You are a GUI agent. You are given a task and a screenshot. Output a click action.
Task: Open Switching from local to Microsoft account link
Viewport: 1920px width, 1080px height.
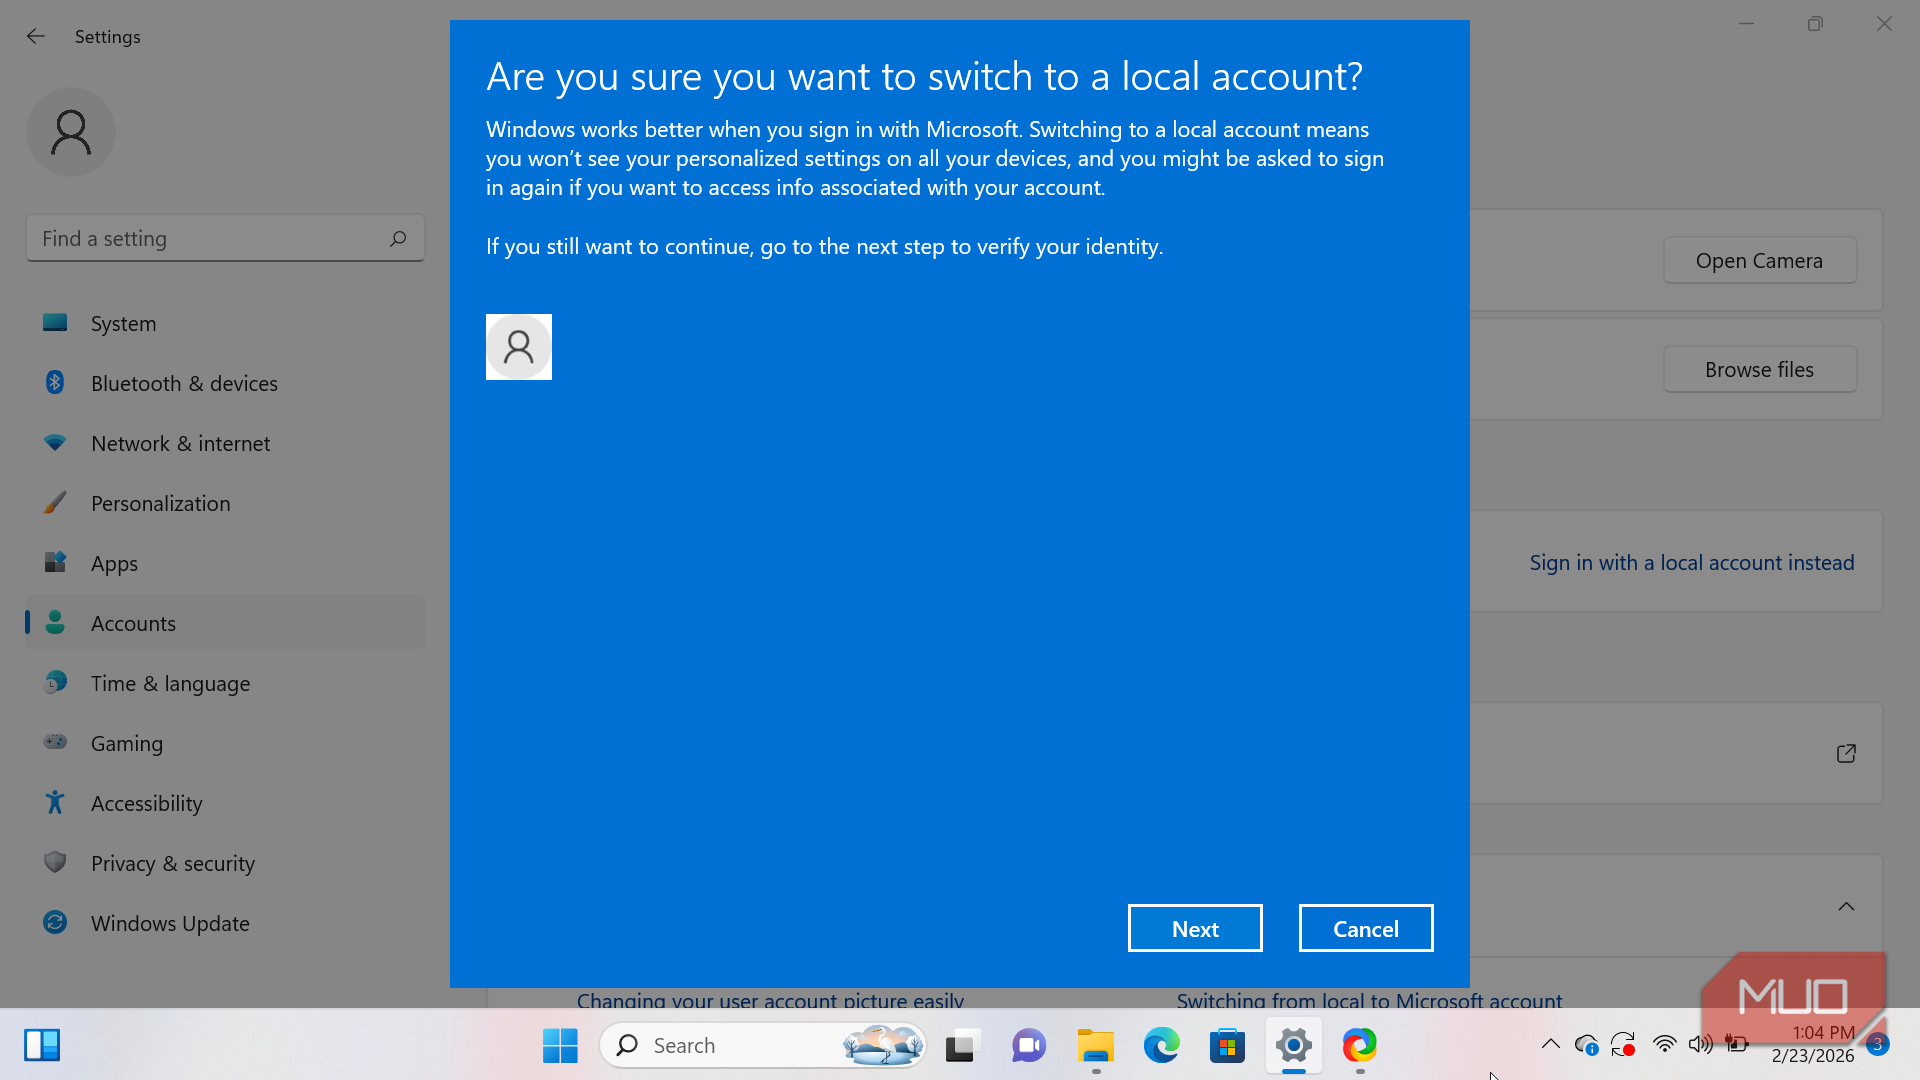tap(1369, 999)
